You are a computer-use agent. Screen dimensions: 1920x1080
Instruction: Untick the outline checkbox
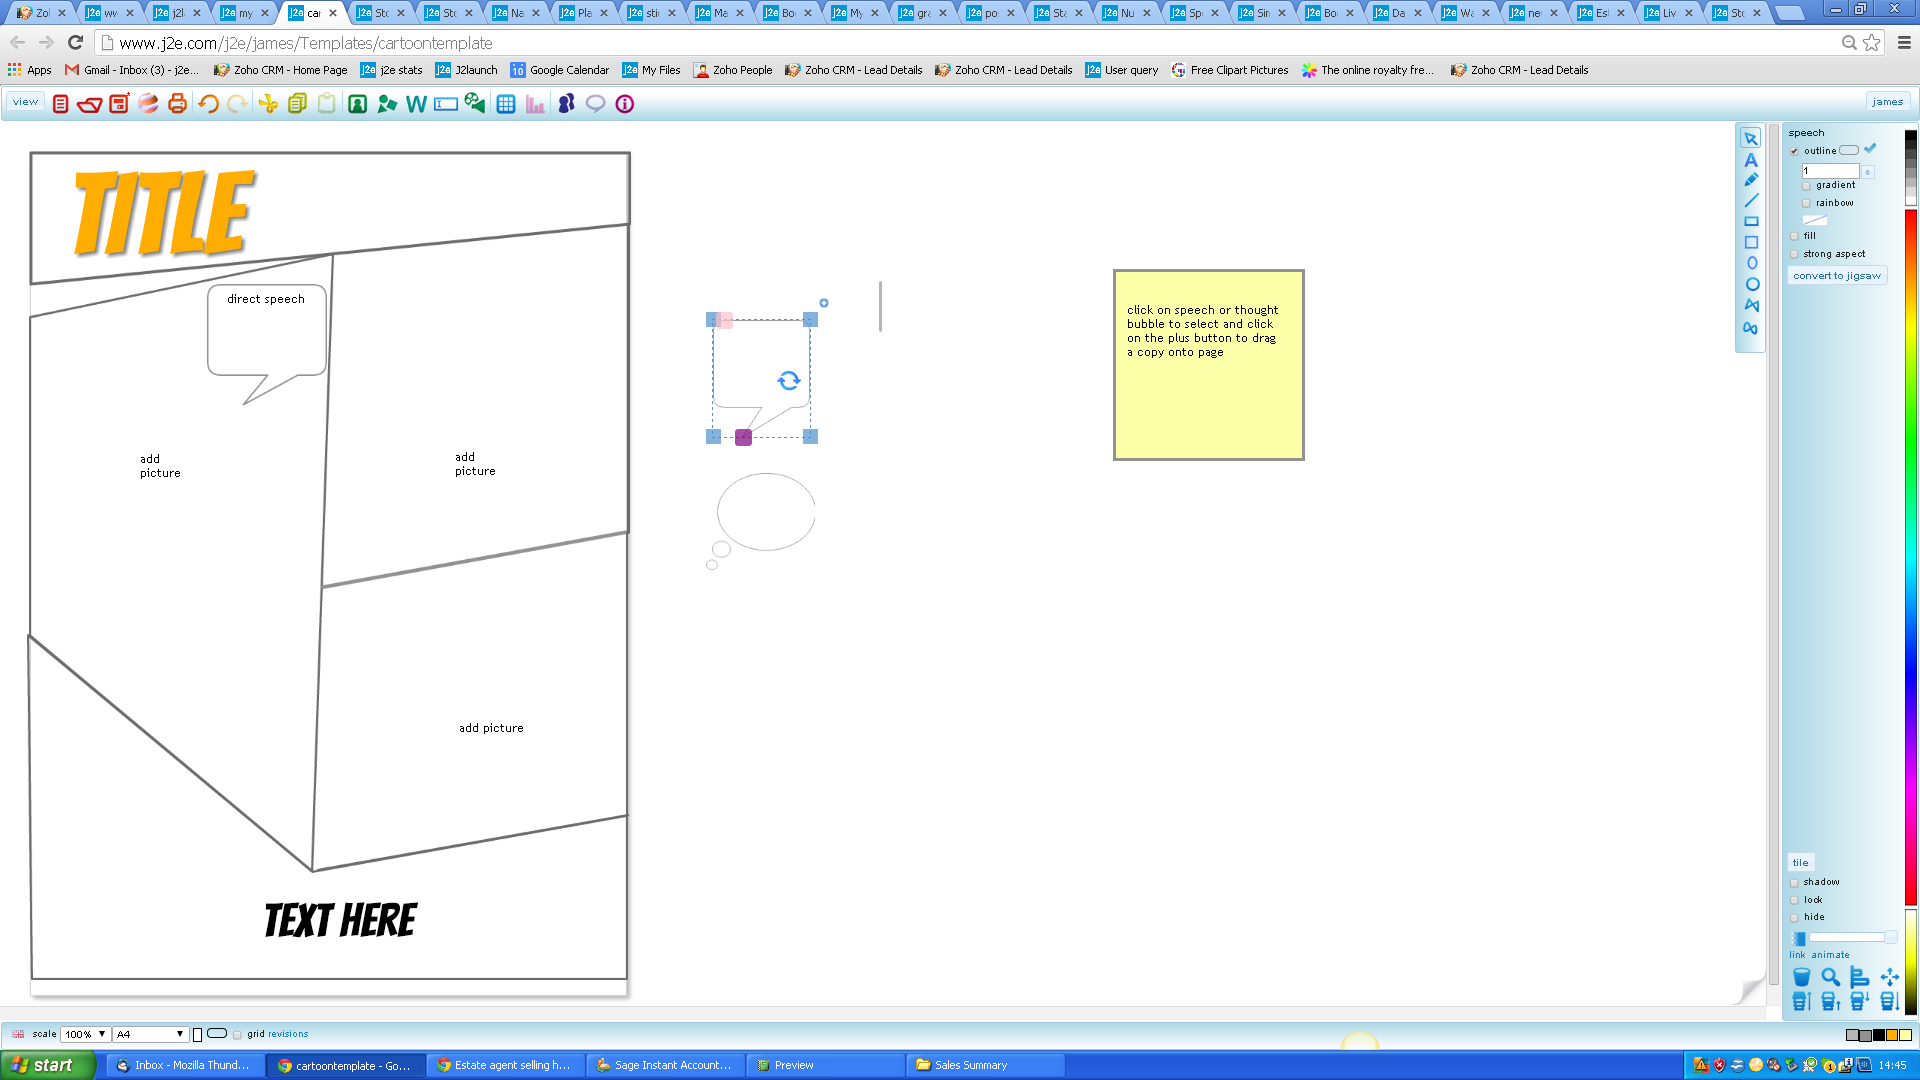tap(1794, 151)
